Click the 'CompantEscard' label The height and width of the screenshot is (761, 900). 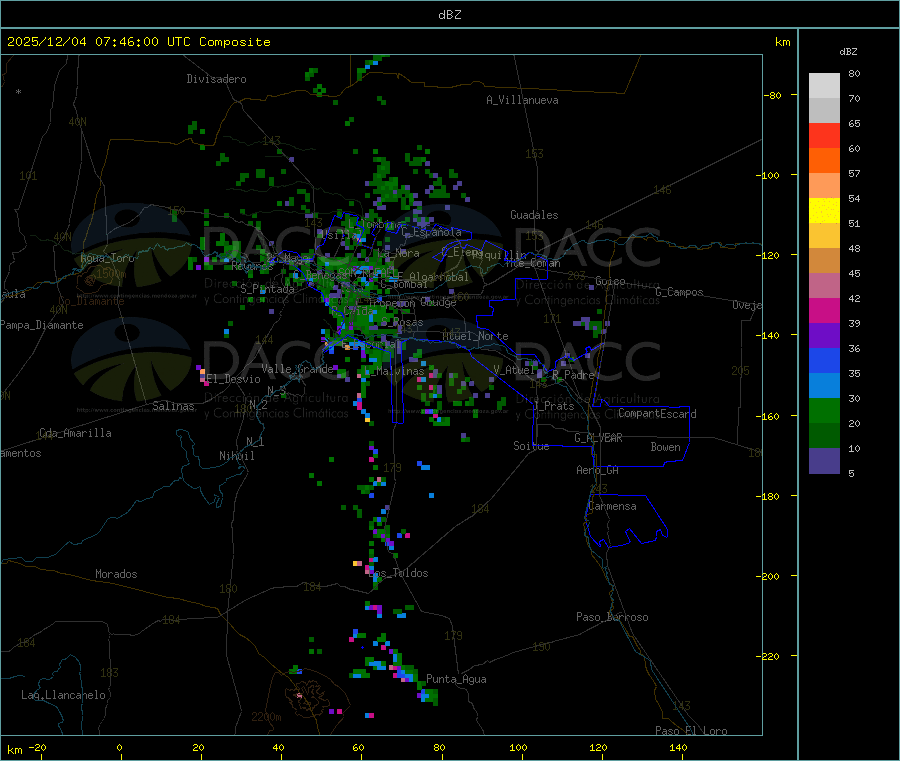tap(657, 413)
